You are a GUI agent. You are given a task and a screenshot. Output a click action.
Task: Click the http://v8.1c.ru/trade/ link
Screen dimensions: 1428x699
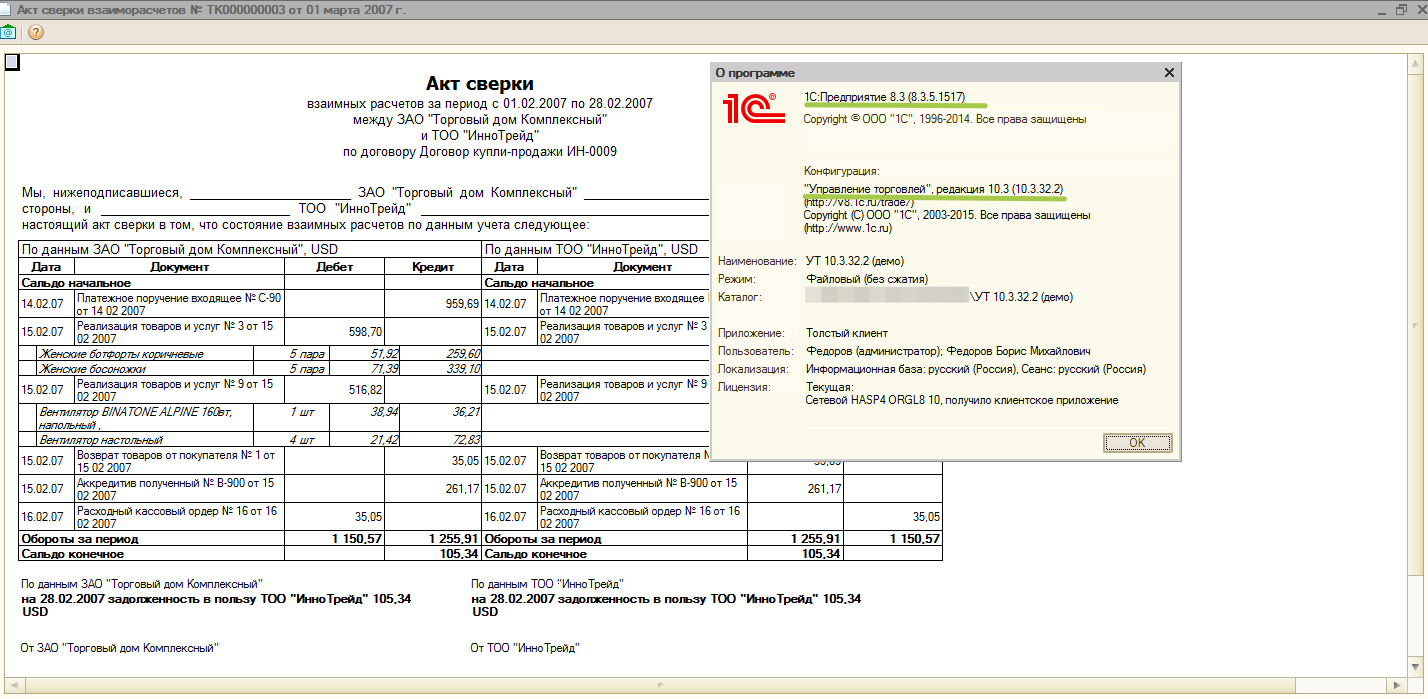[x=859, y=202]
